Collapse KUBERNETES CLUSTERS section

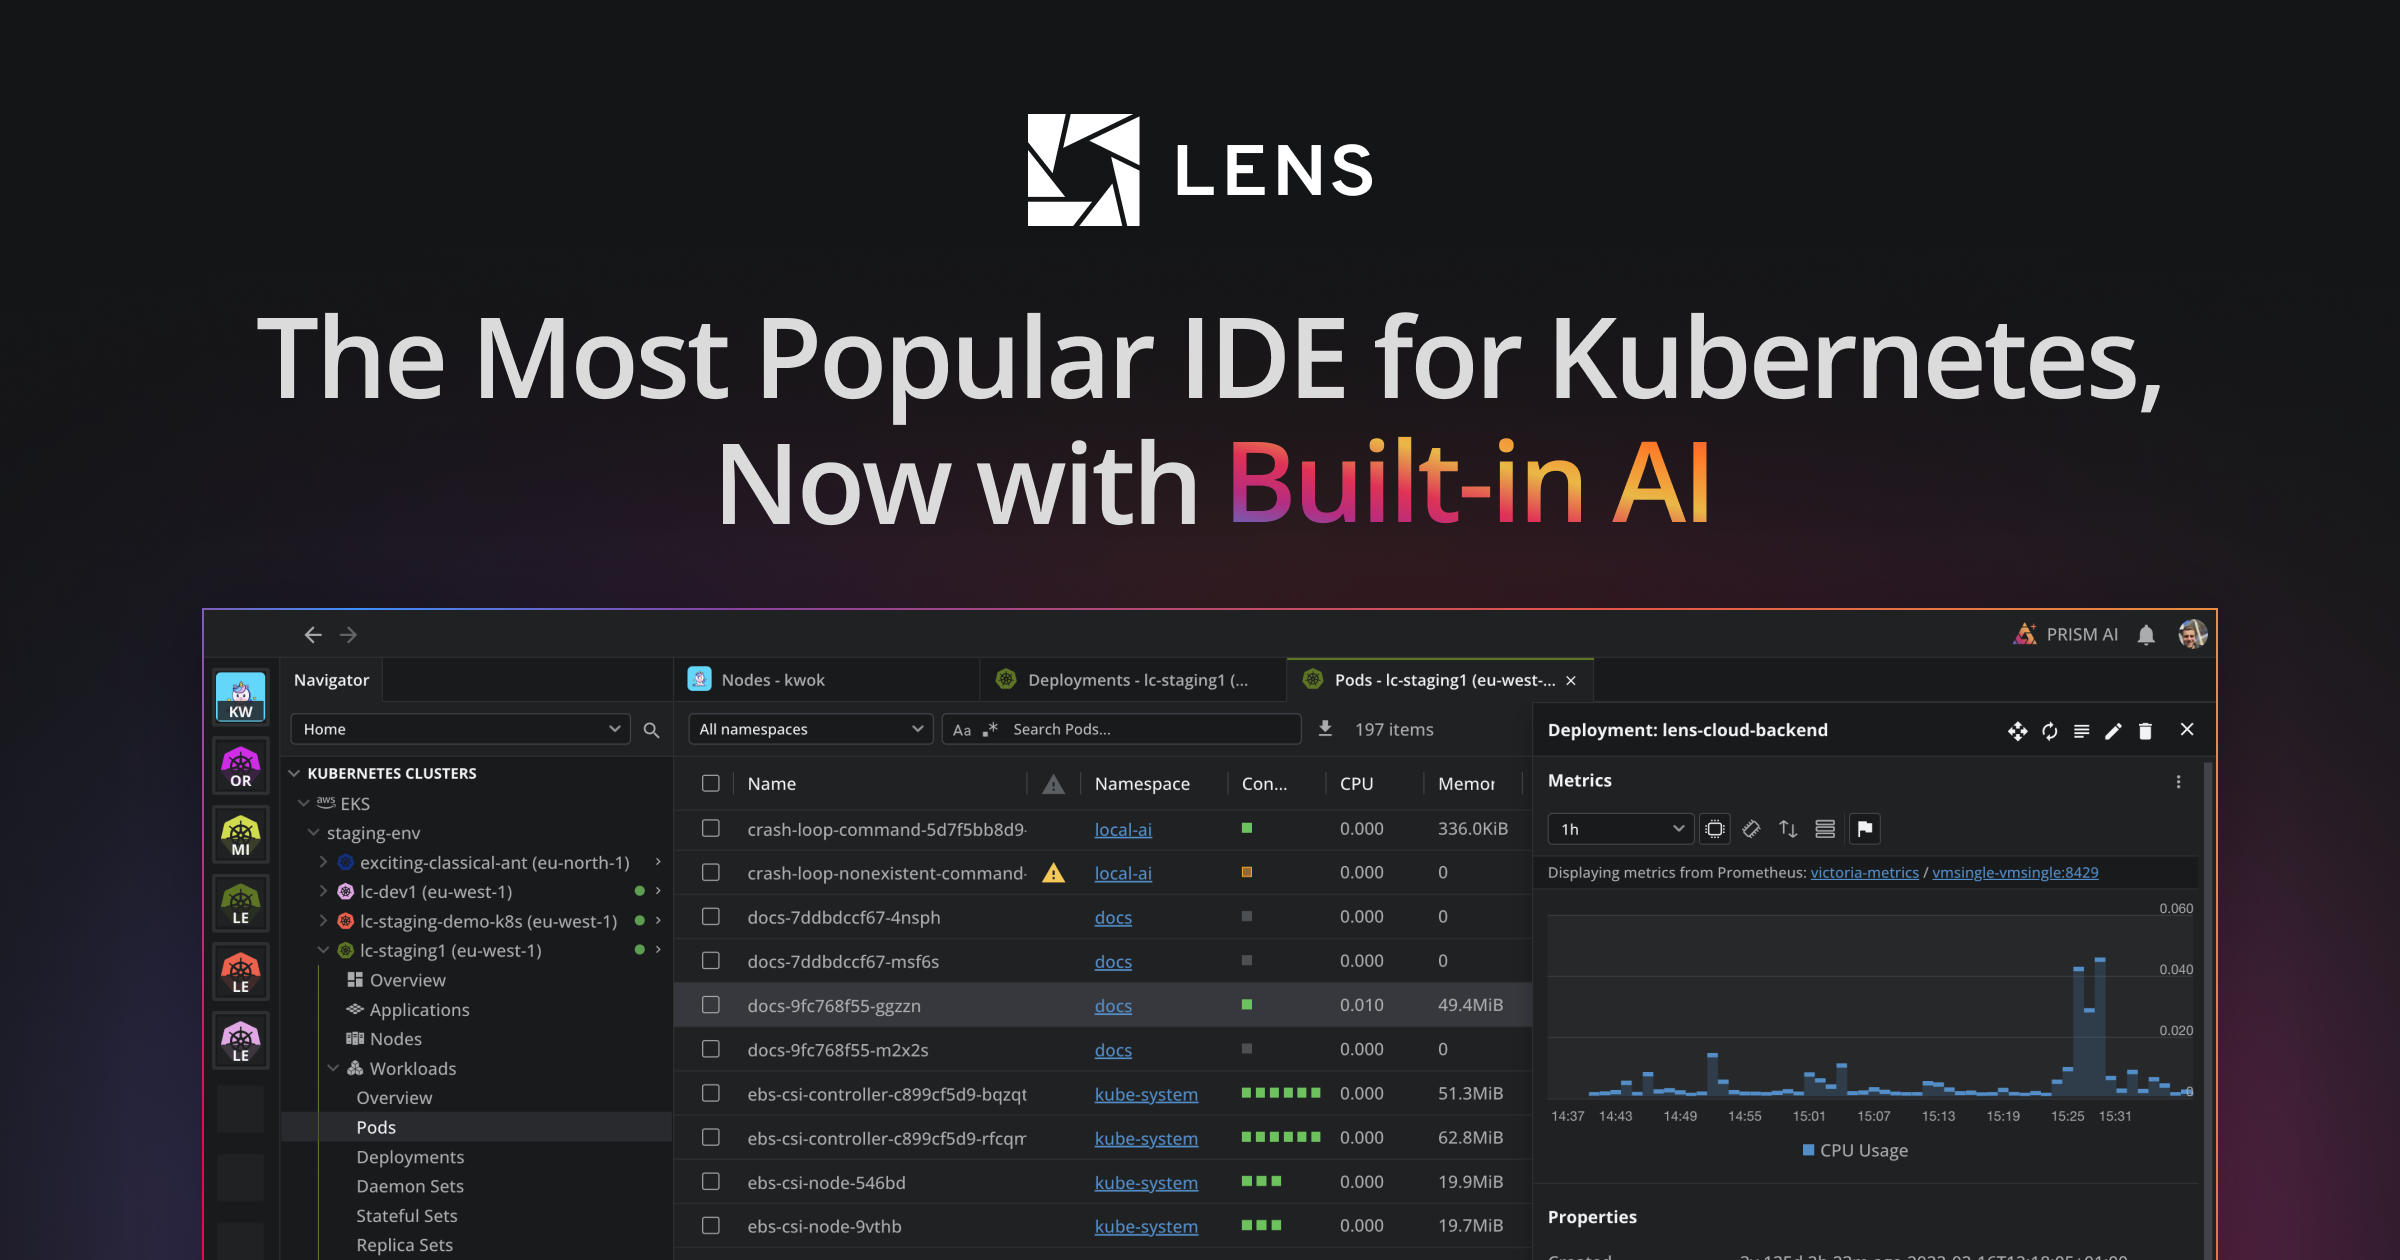coord(294,773)
